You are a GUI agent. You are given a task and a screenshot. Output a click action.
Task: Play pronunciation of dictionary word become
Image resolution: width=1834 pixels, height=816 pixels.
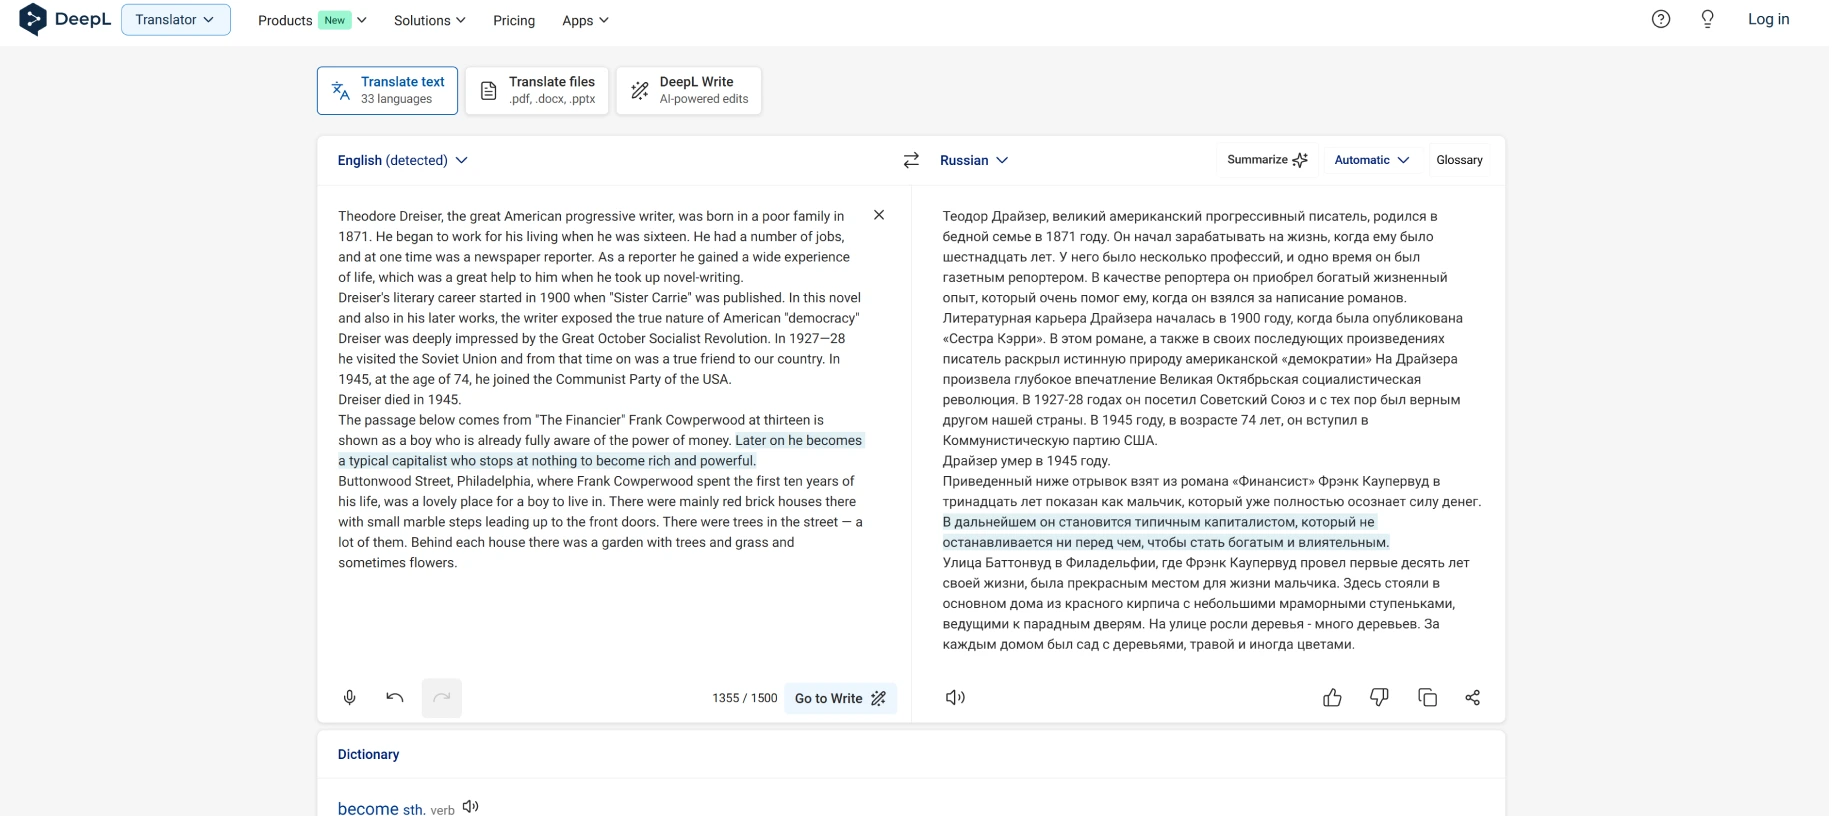click(471, 806)
